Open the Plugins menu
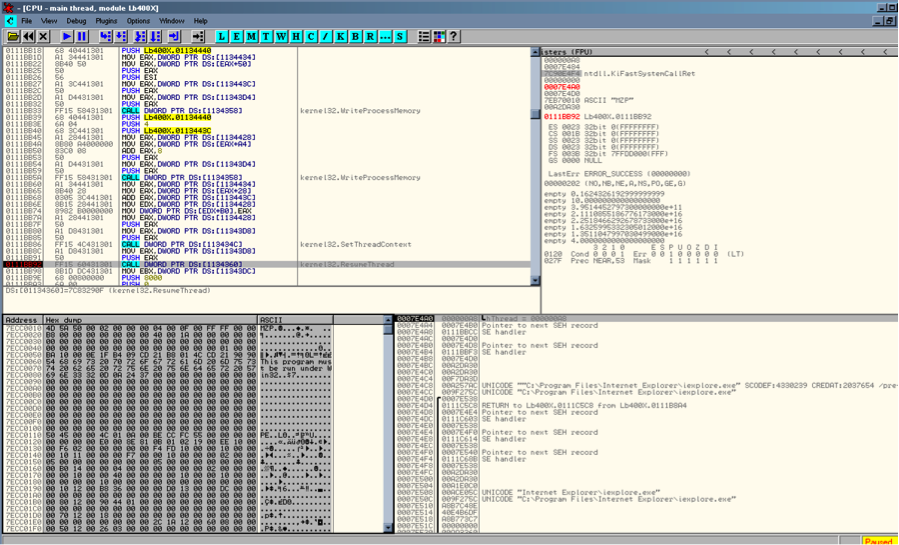The width and height of the screenshot is (899, 545). [x=106, y=21]
